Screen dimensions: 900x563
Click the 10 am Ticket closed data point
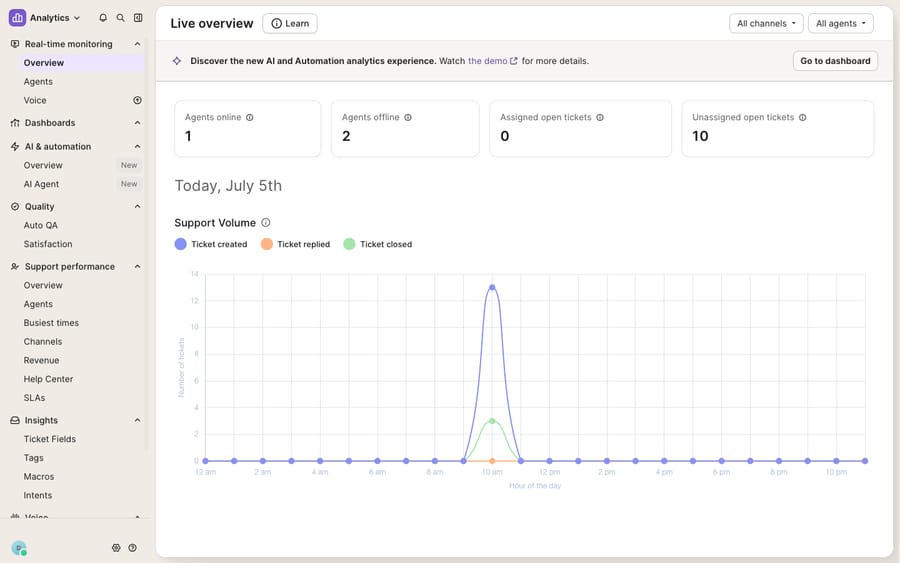[x=492, y=421]
